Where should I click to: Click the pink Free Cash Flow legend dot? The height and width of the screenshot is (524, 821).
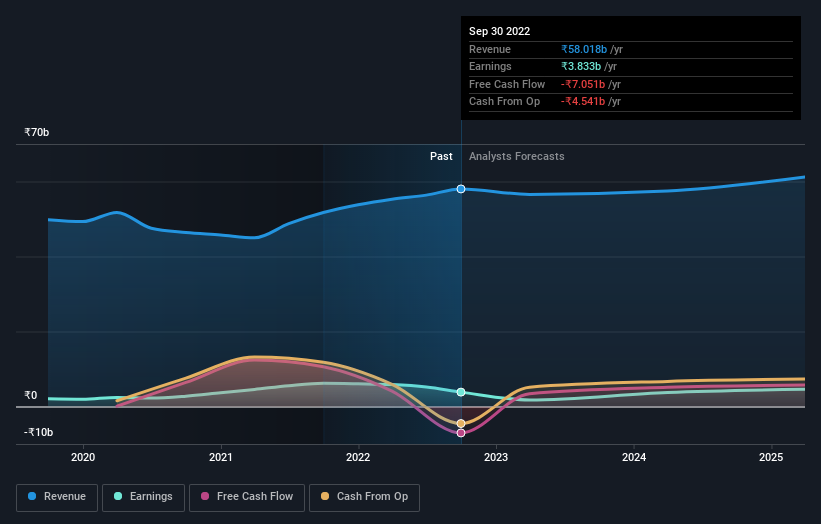(x=205, y=496)
